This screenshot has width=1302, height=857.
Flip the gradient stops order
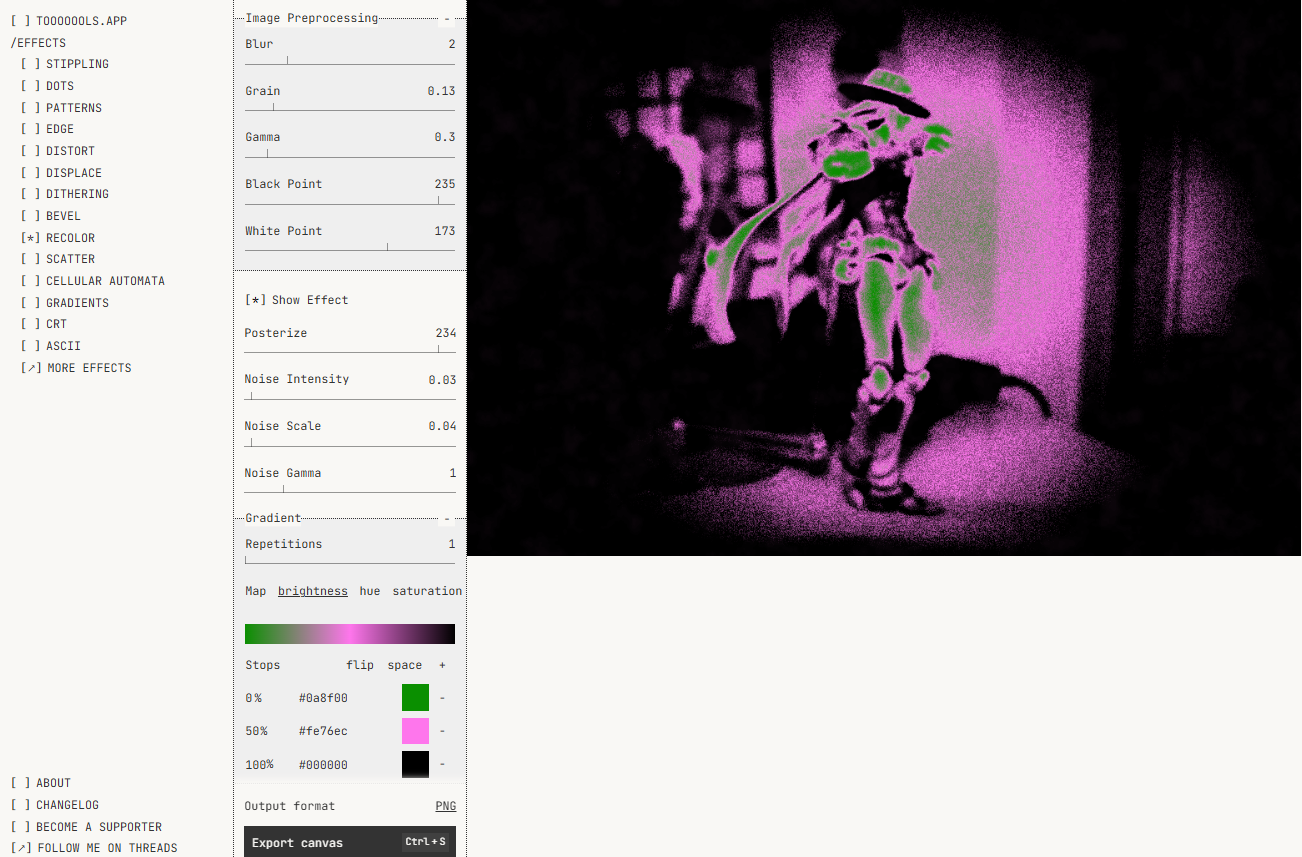[x=360, y=665]
